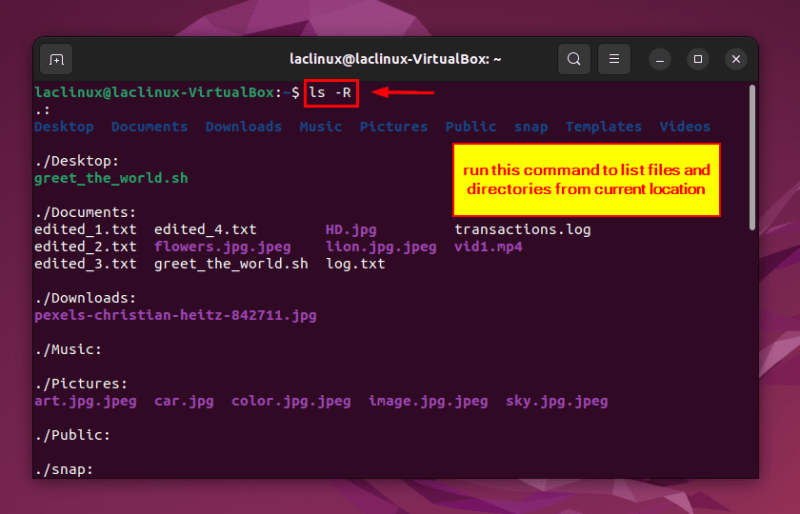The image size is (800, 514).
Task: Click pexels-christian-heitz-842711.jpg file name
Action: coord(176,315)
